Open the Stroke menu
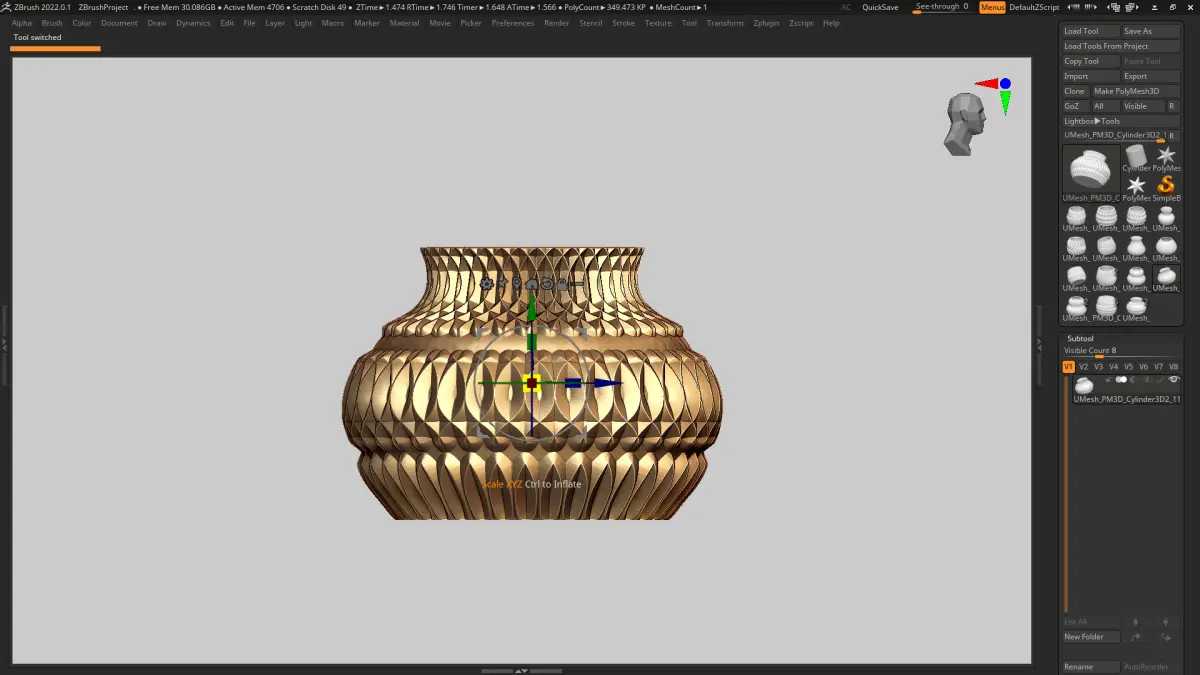The image size is (1200, 675). (623, 23)
